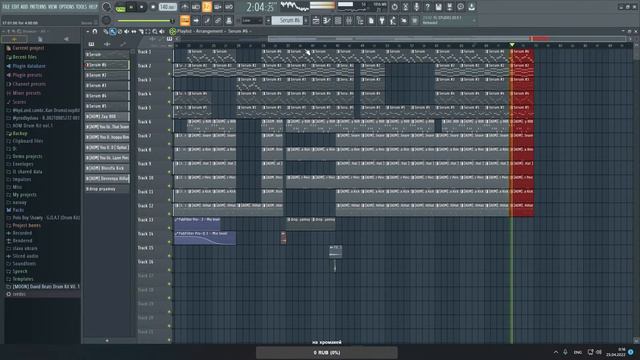Click the 140 tempo display
Screen dimensions: 640x360
tap(167, 7)
